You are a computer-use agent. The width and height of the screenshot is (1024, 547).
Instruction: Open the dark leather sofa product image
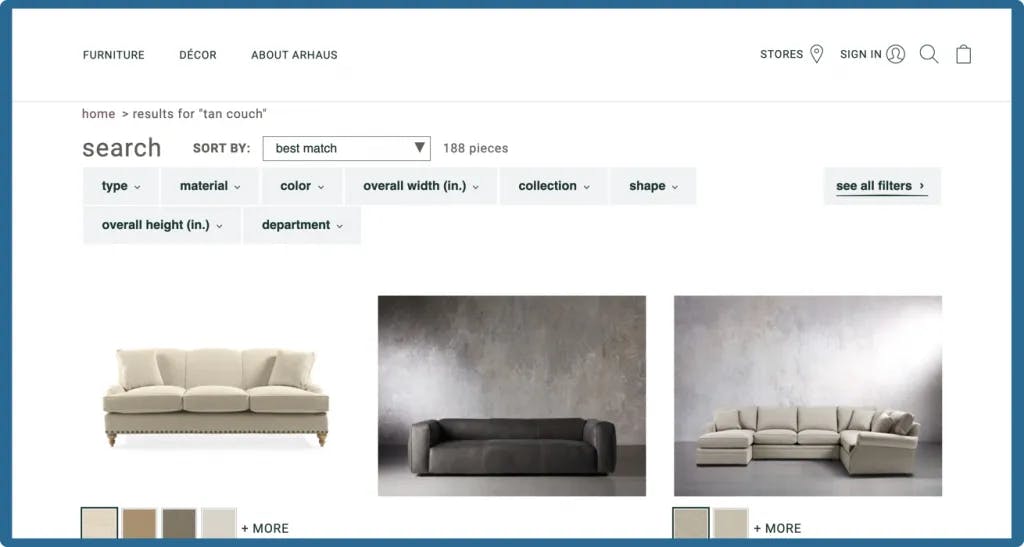512,396
